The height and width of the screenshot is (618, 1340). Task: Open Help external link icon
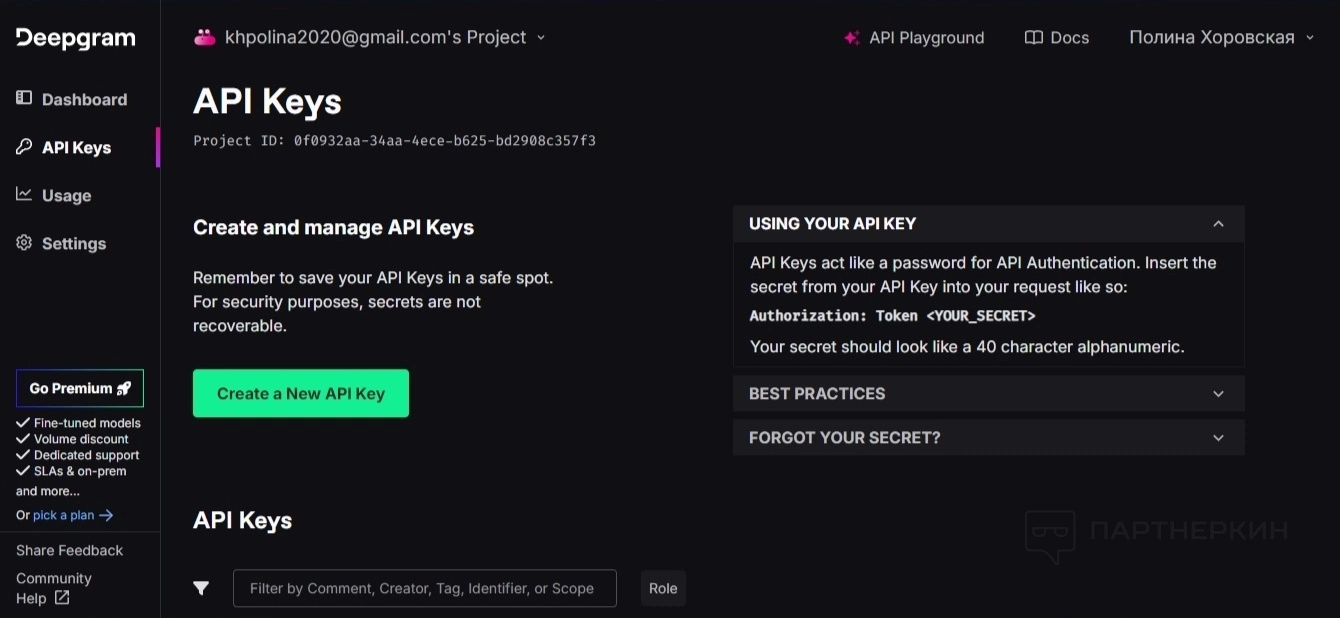[62, 598]
